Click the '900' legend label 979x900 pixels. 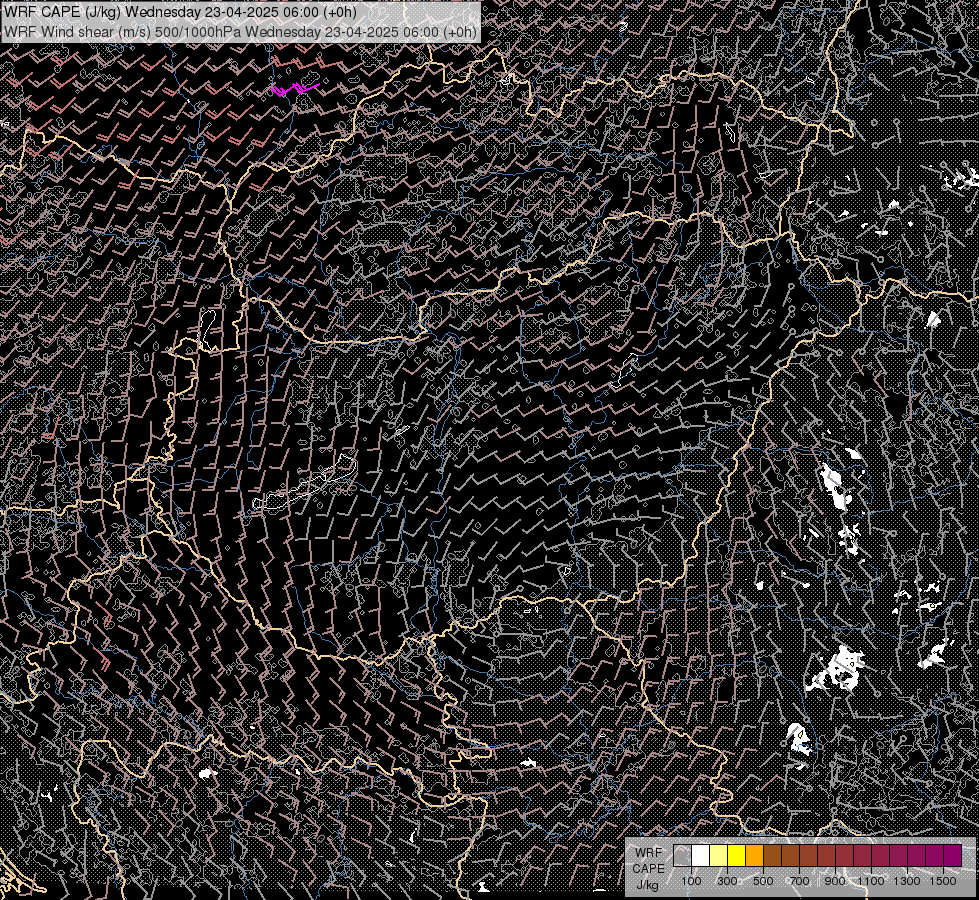coord(835,881)
